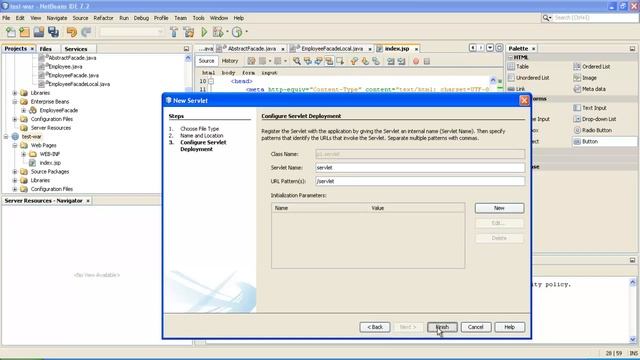640x360 pixels.
Task: Click the Profile Project toolbar icon
Action: point(237,32)
